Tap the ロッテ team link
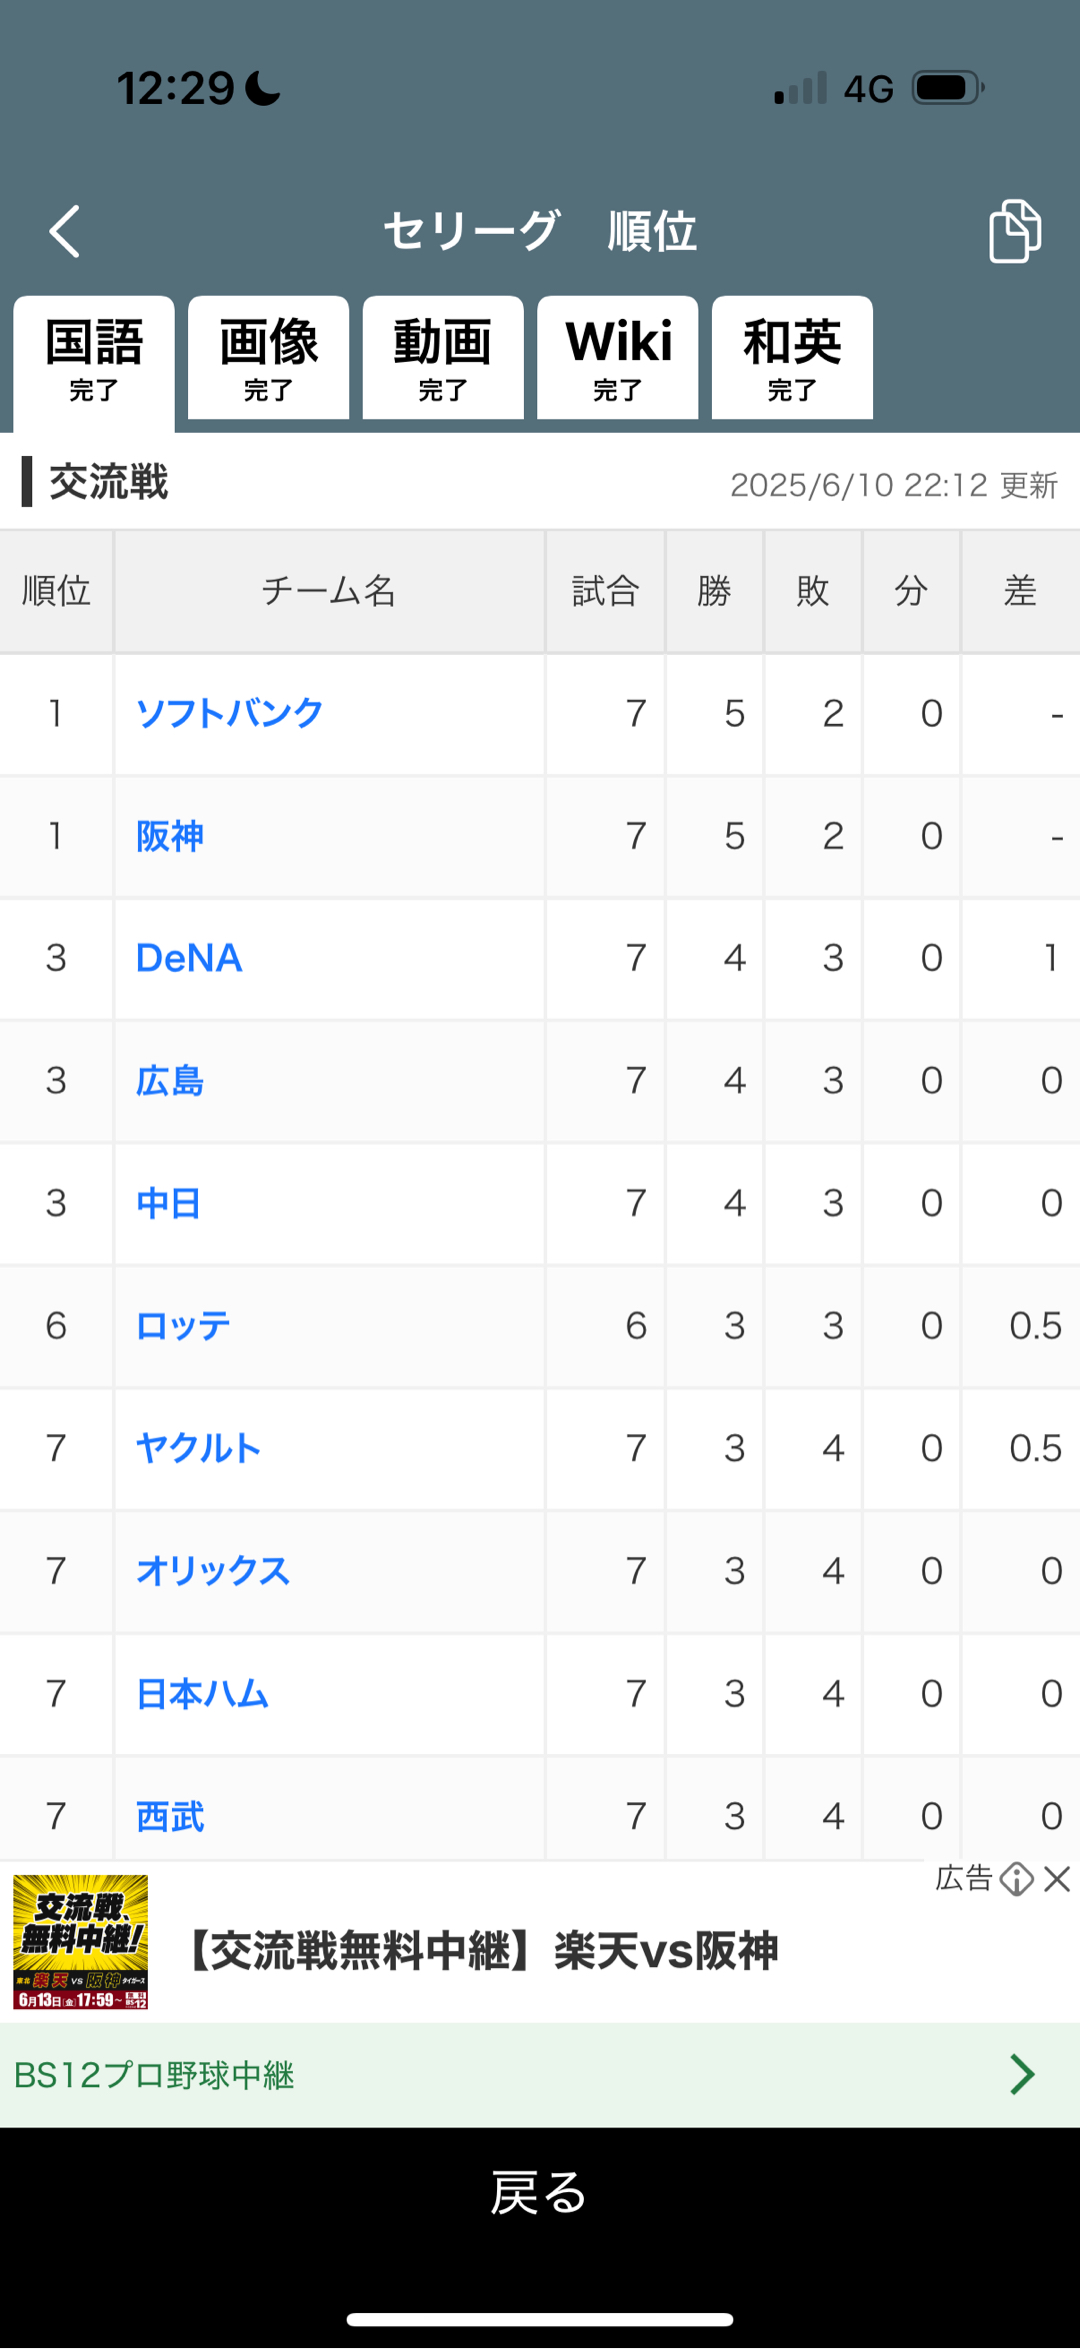 pyautogui.click(x=183, y=1326)
